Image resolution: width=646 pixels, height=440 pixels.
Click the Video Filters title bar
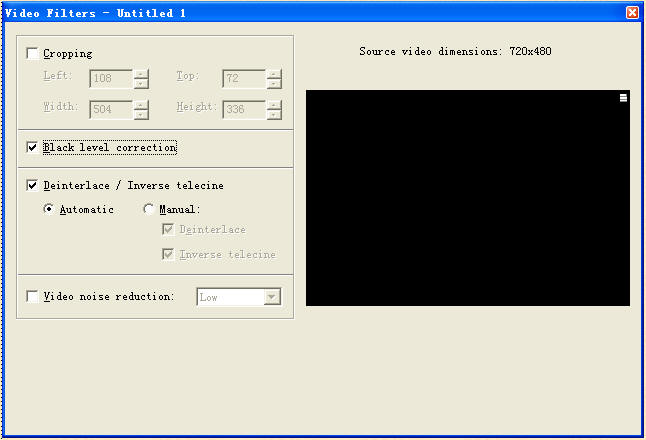321,13
